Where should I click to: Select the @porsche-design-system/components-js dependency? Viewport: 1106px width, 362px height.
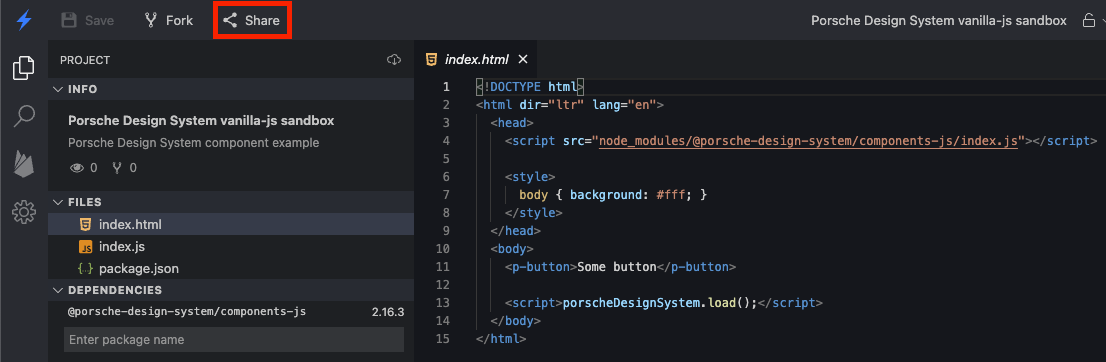point(187,311)
